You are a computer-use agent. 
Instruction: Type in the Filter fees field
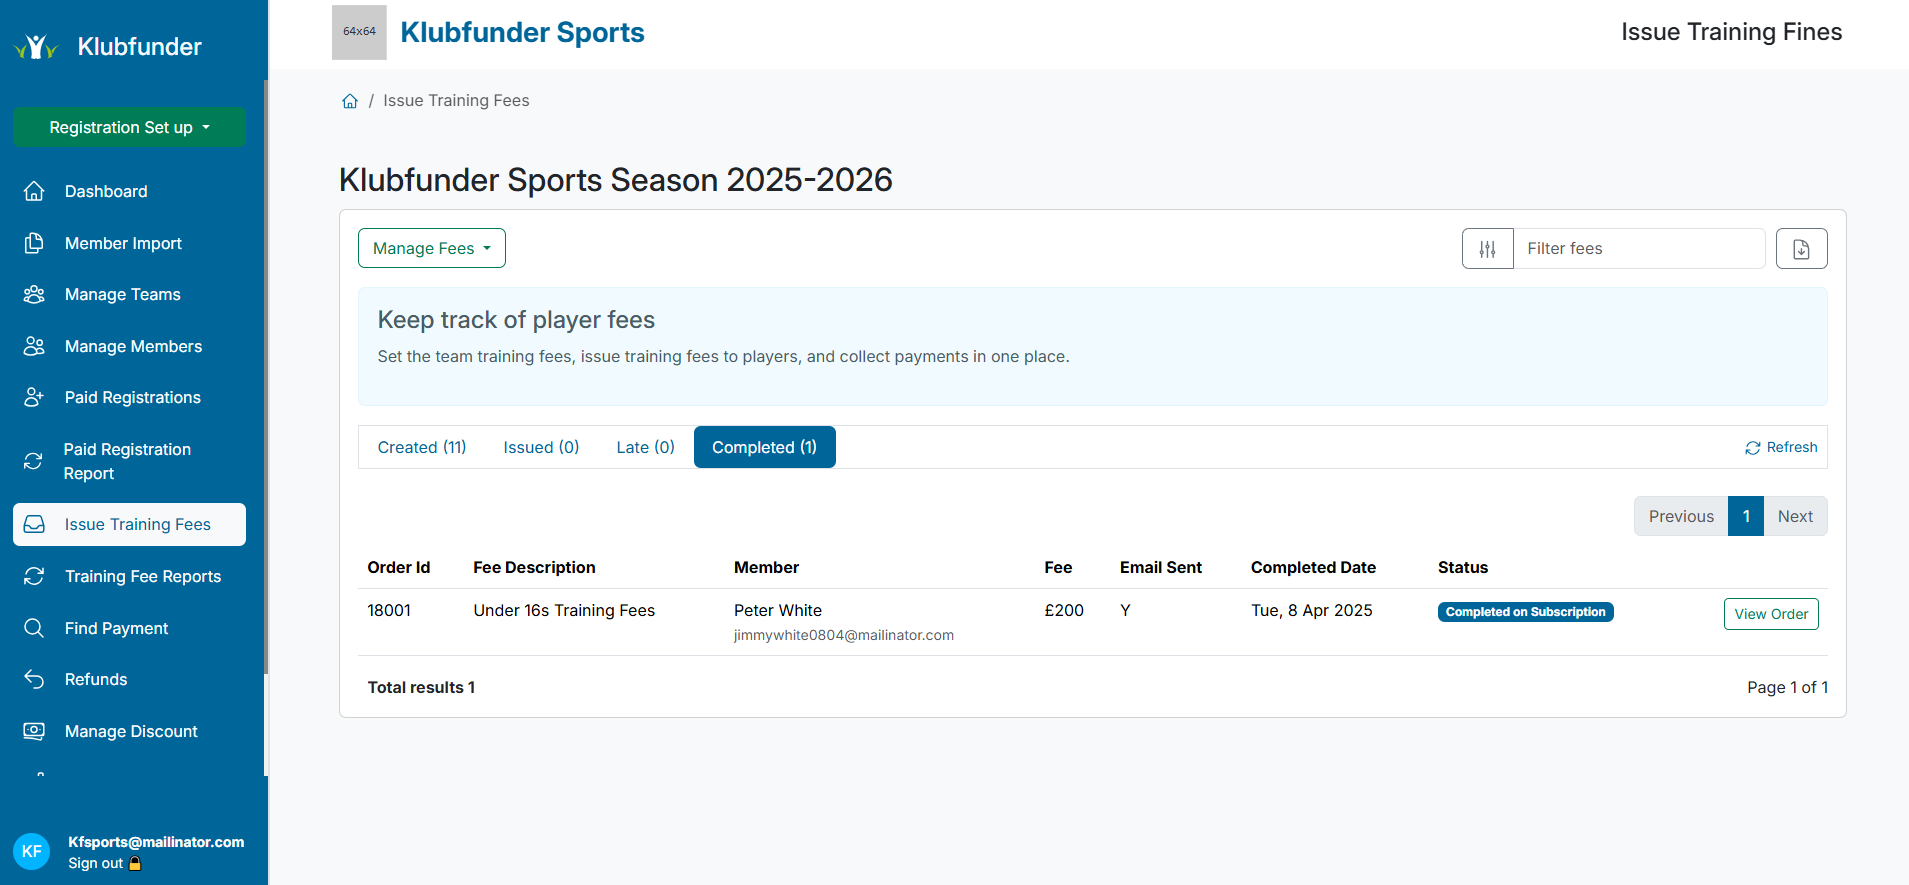[1638, 249]
